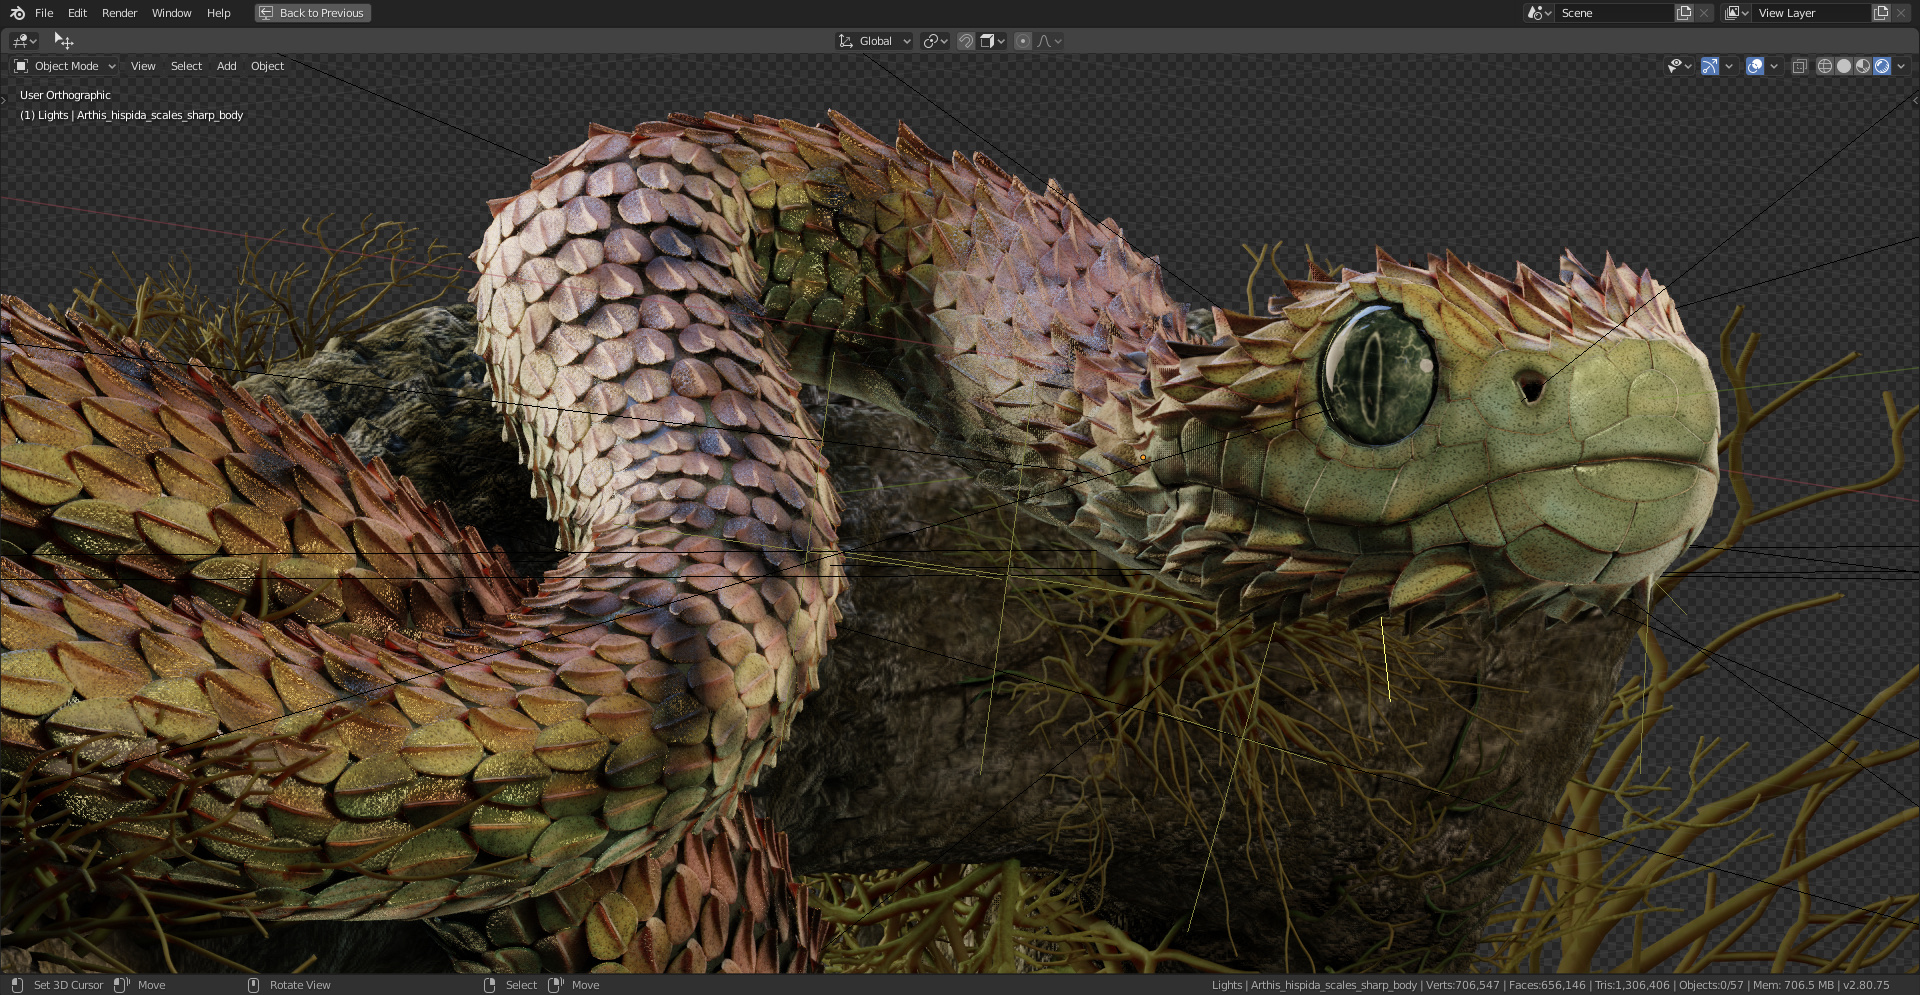Click the 'Objects:0/57' status bar entry
1920x995 pixels.
coord(1711,985)
